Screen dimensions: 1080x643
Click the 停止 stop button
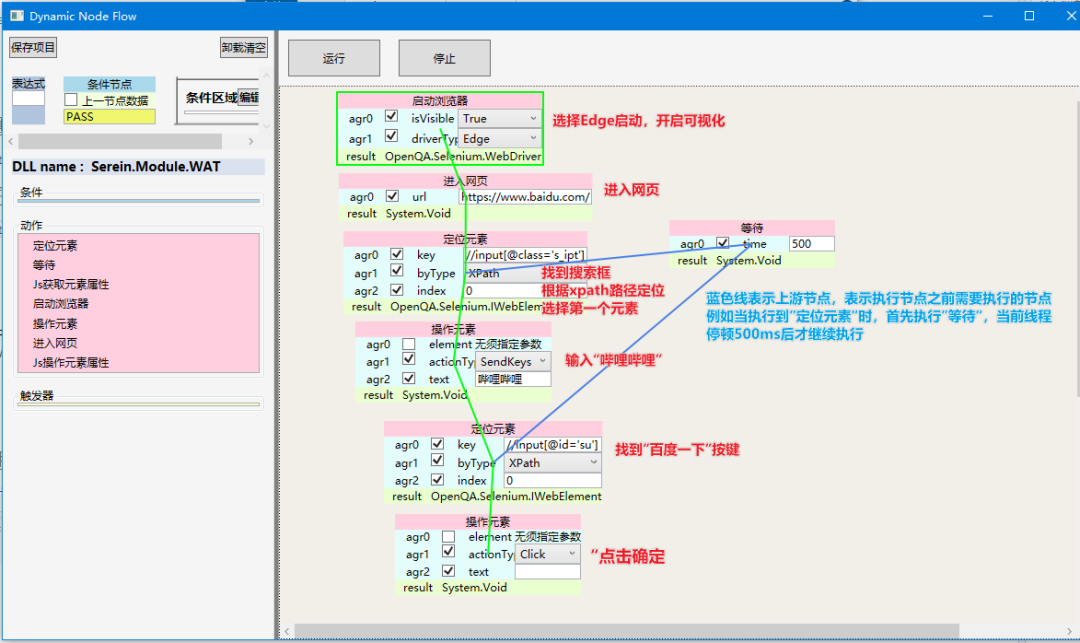444,59
